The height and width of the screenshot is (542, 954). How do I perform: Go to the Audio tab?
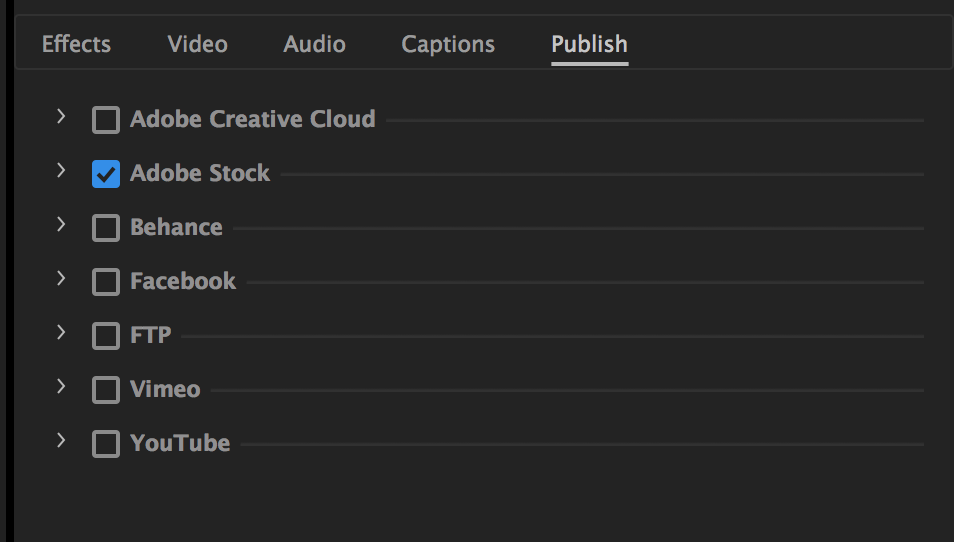point(314,45)
